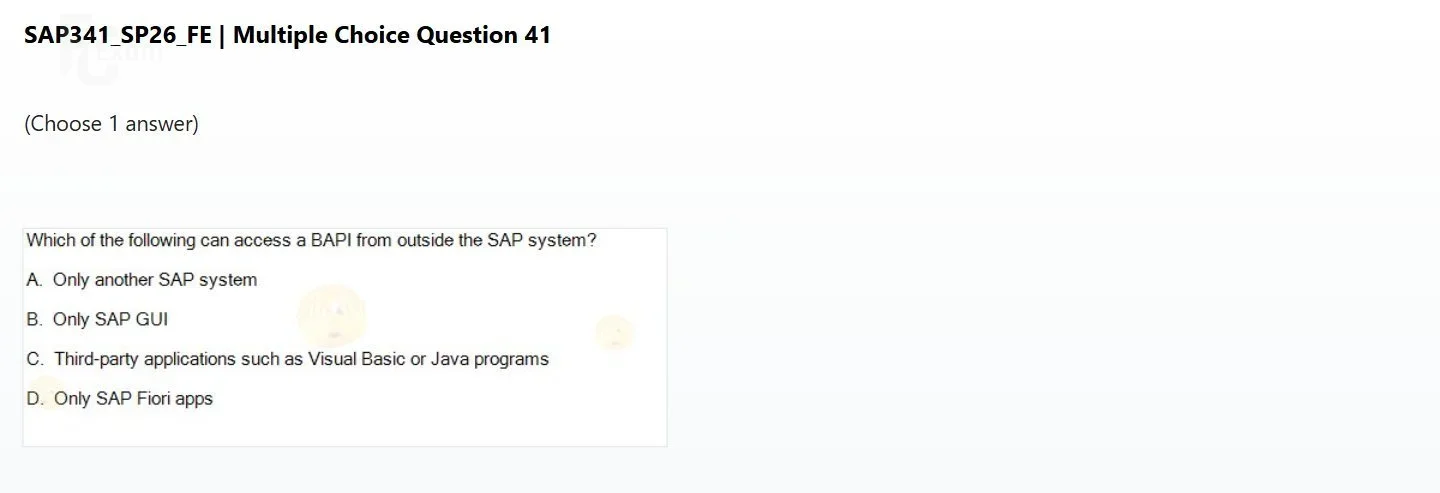Image resolution: width=1440 pixels, height=493 pixels.
Task: Click the small smiley watermark on right
Action: coord(614,332)
